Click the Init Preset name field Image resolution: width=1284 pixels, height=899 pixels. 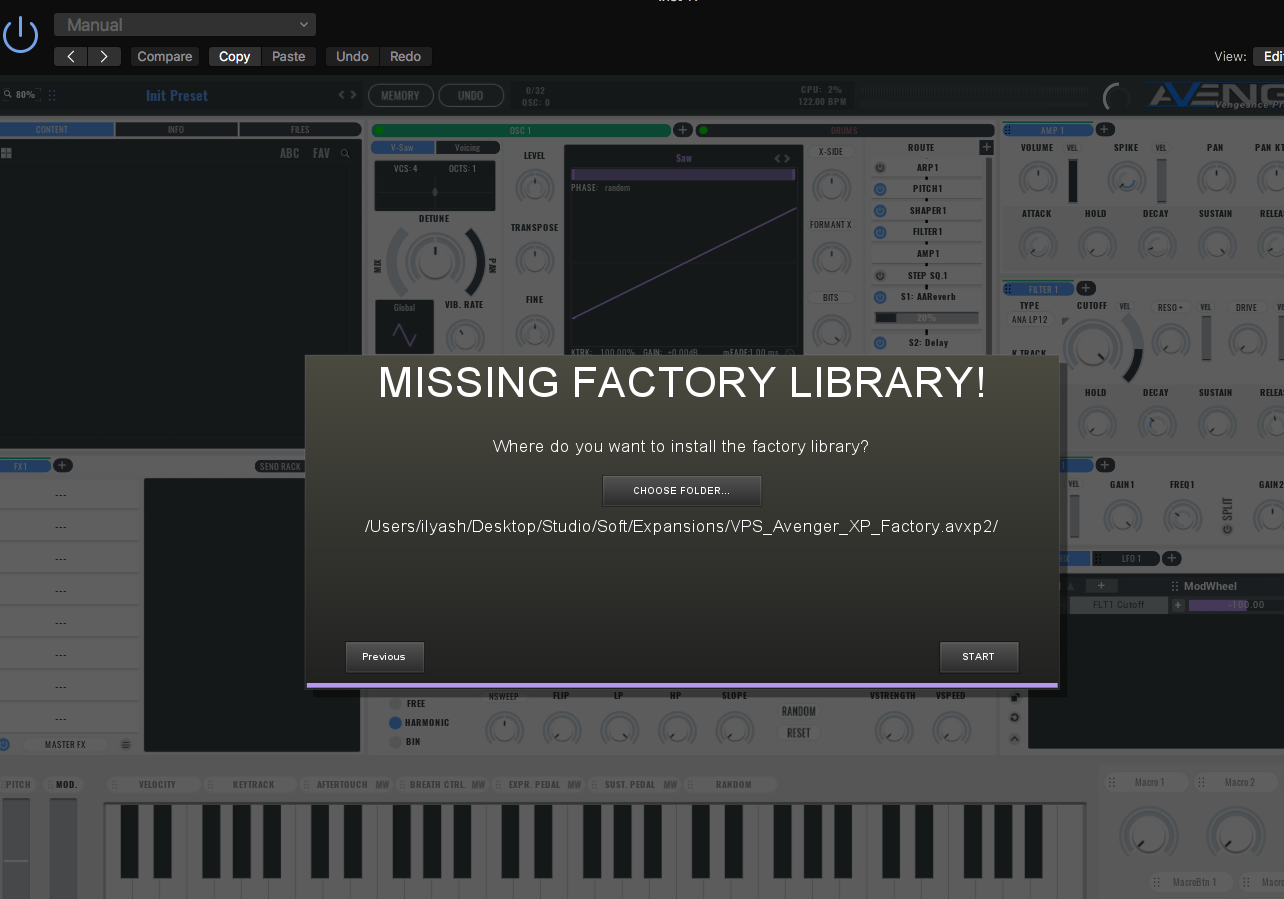[x=177, y=95]
